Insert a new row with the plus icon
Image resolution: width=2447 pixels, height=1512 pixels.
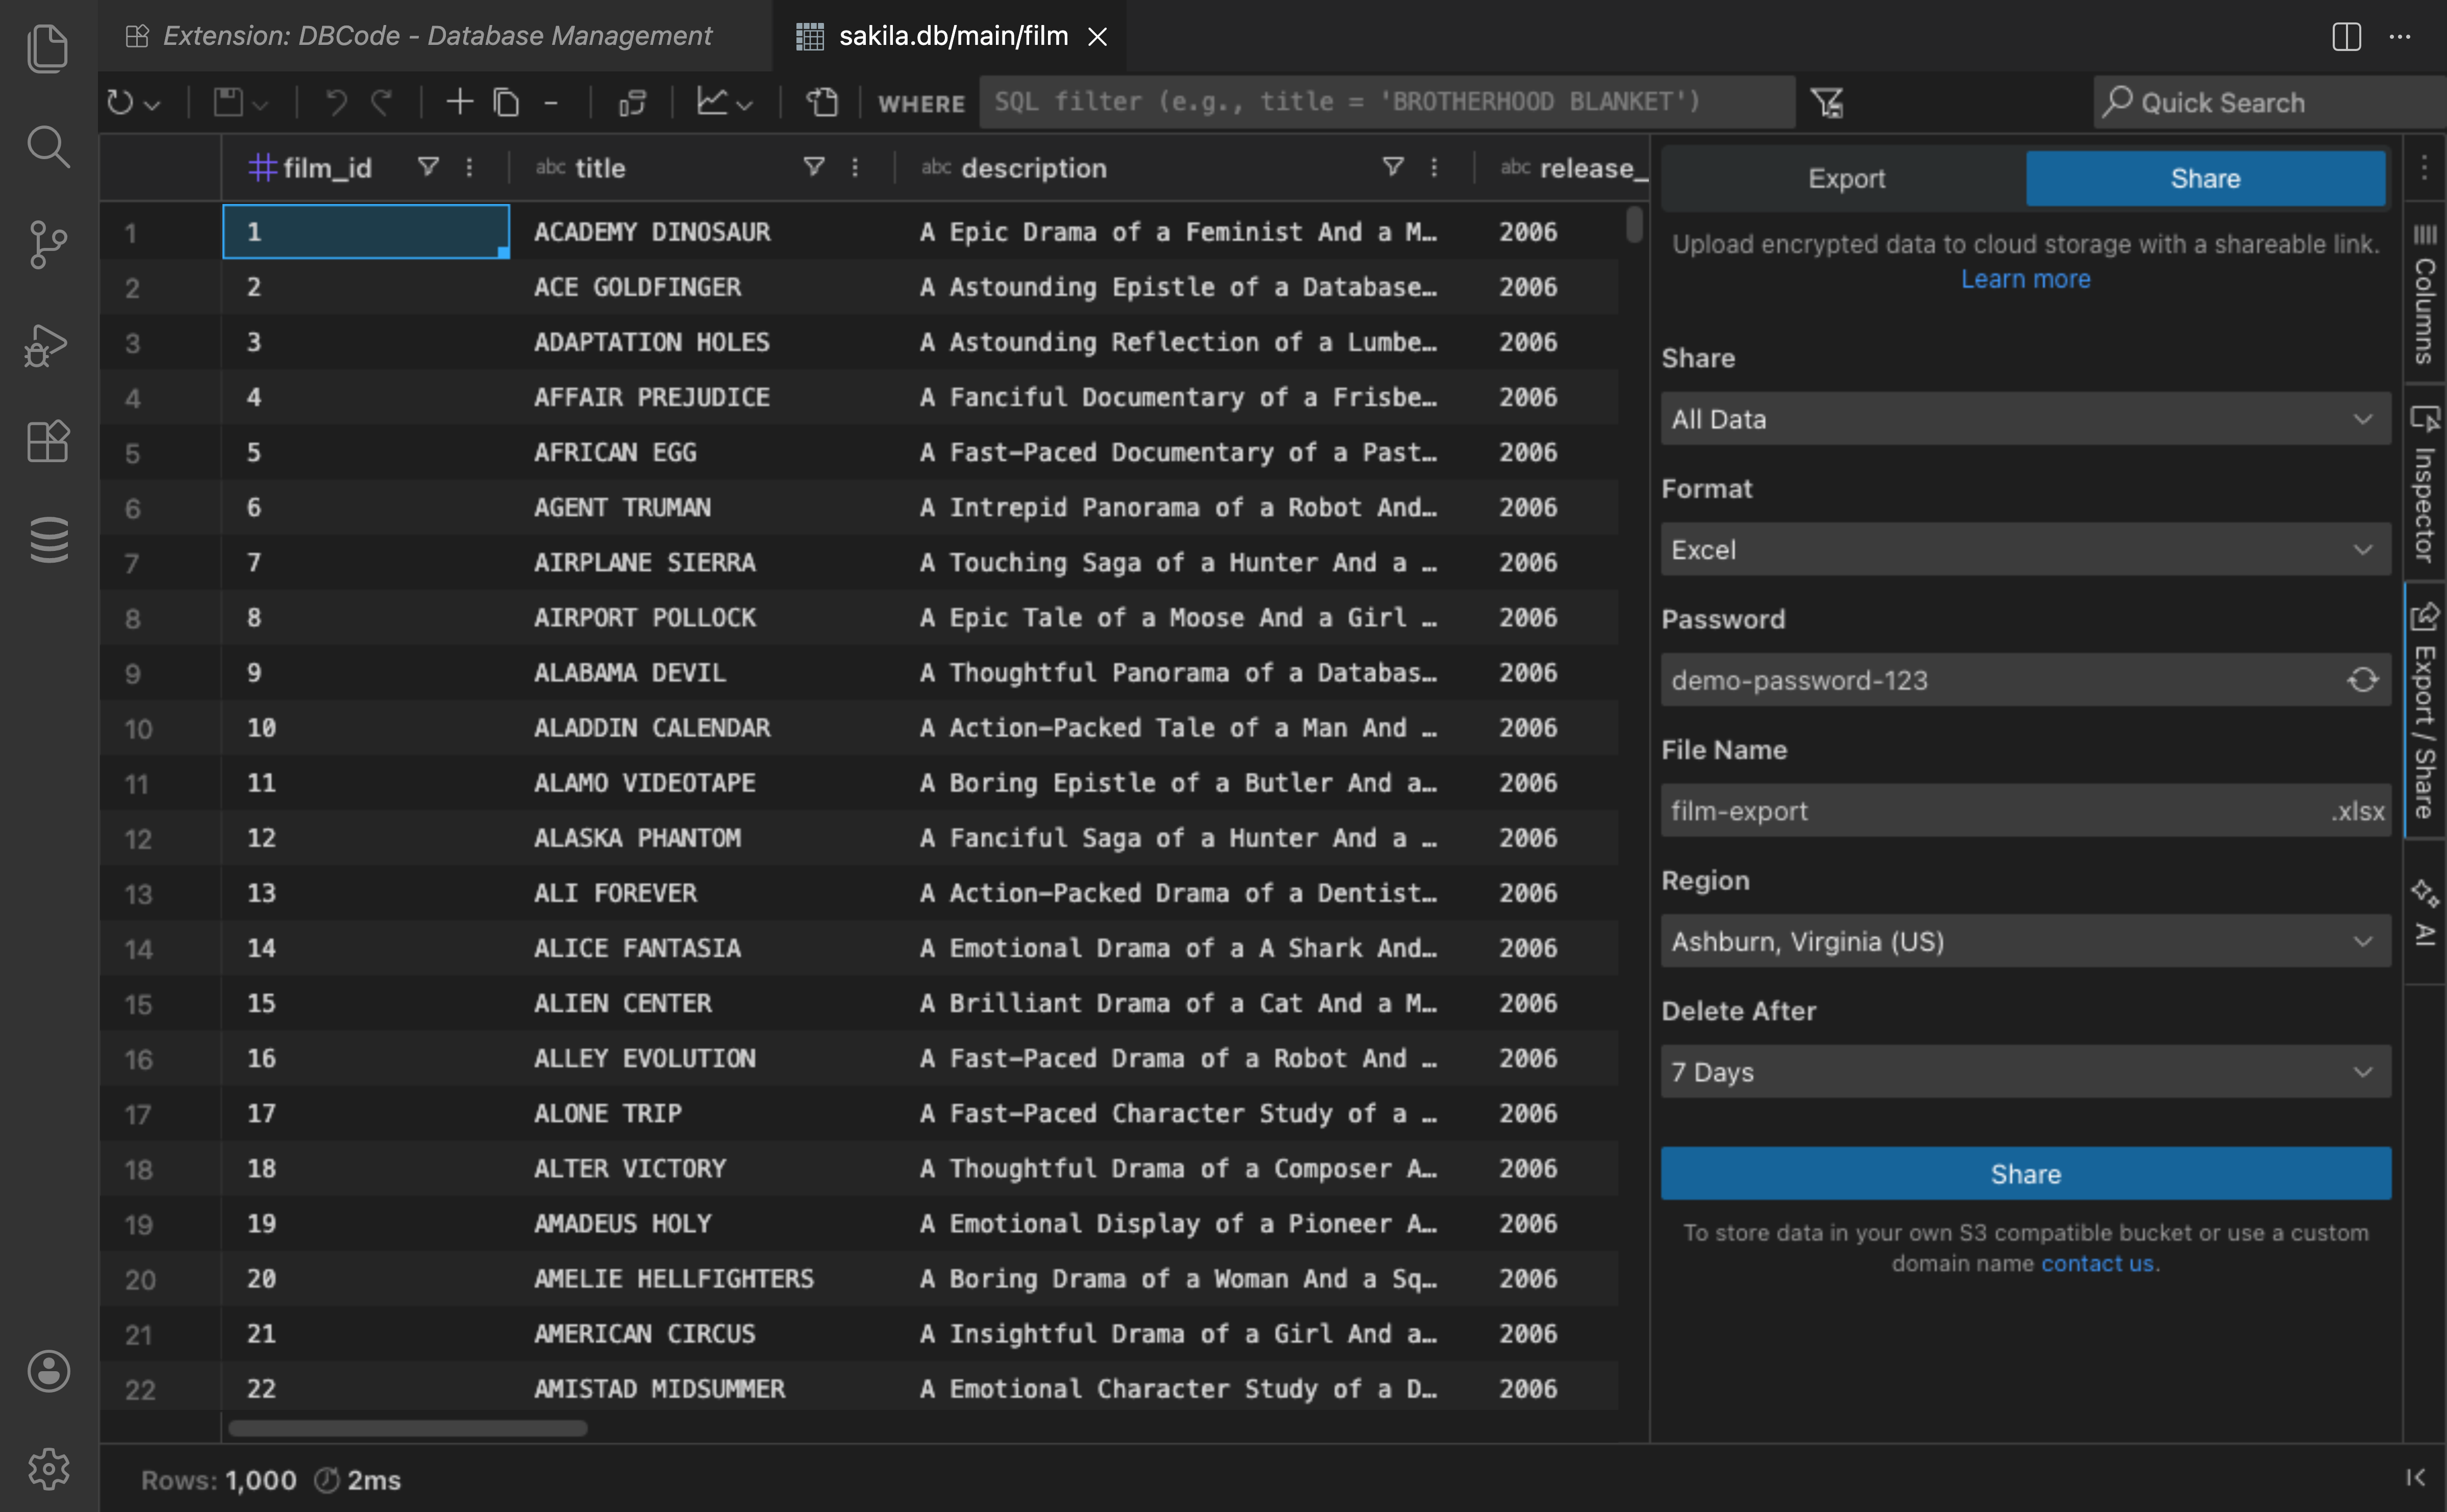[x=459, y=101]
